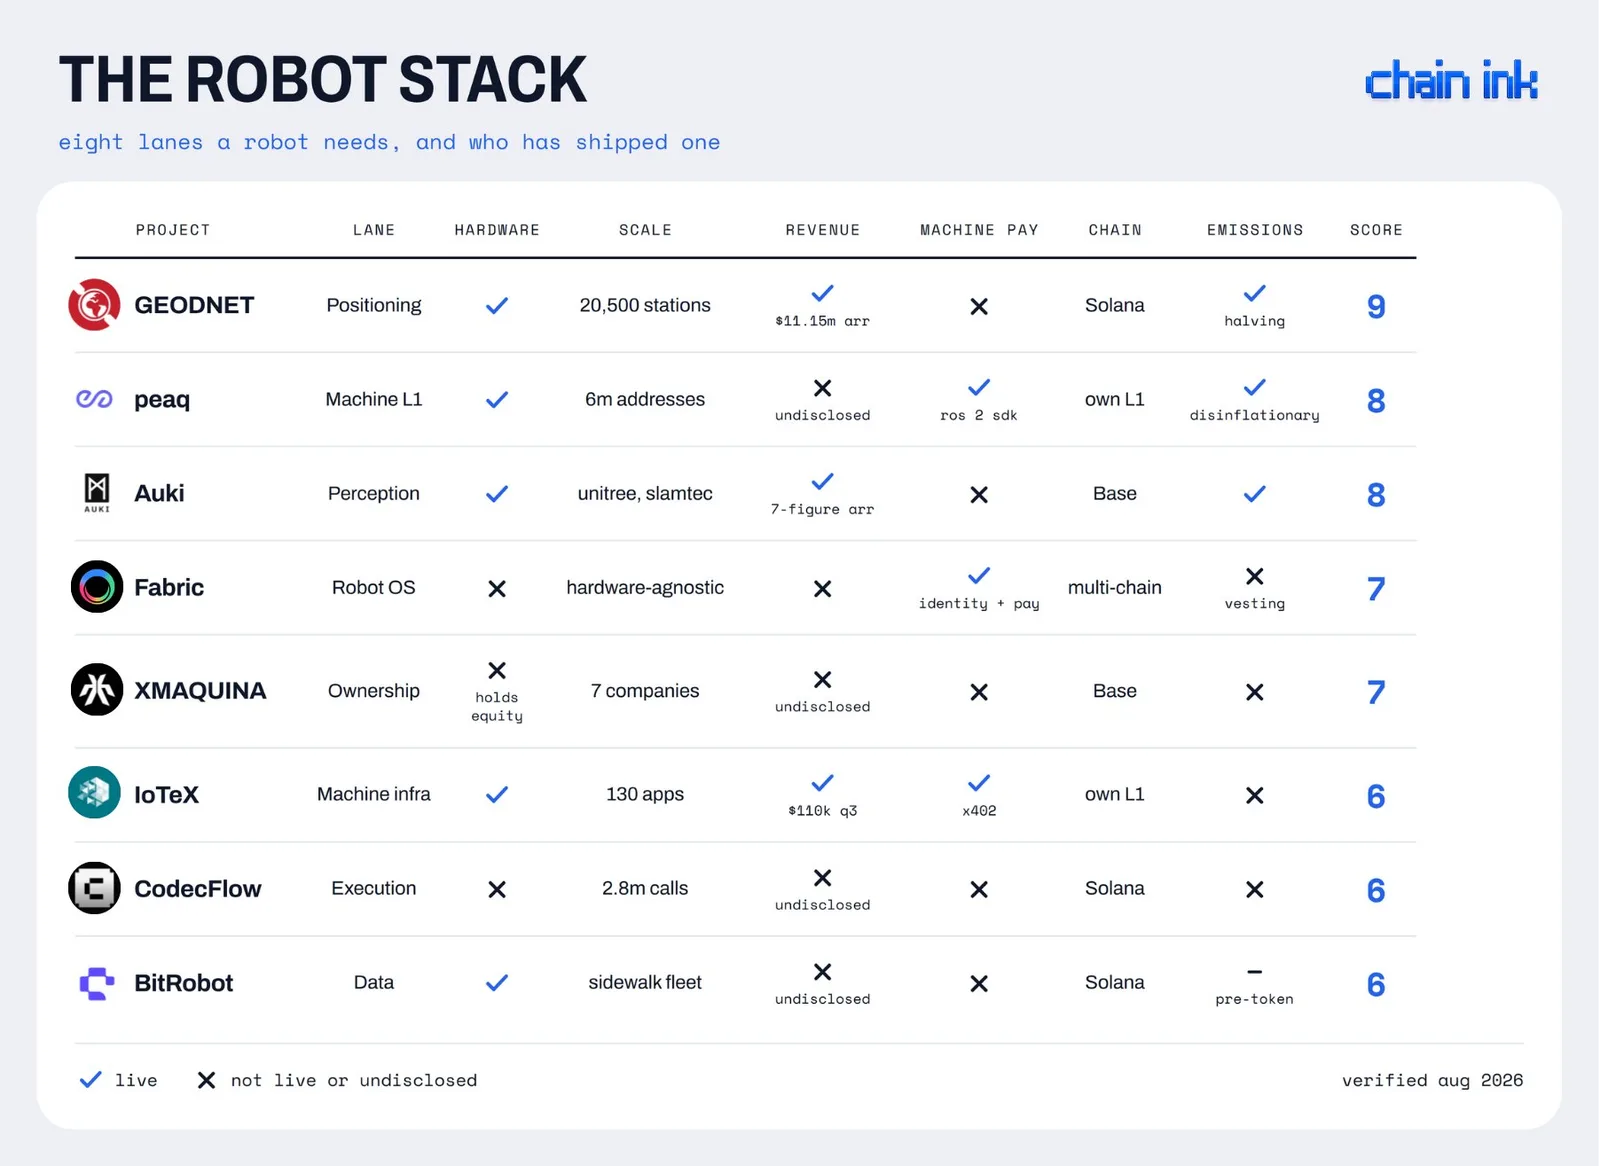Click the BitRobot hardware checkmark
This screenshot has height=1166, width=1600.
(x=497, y=983)
